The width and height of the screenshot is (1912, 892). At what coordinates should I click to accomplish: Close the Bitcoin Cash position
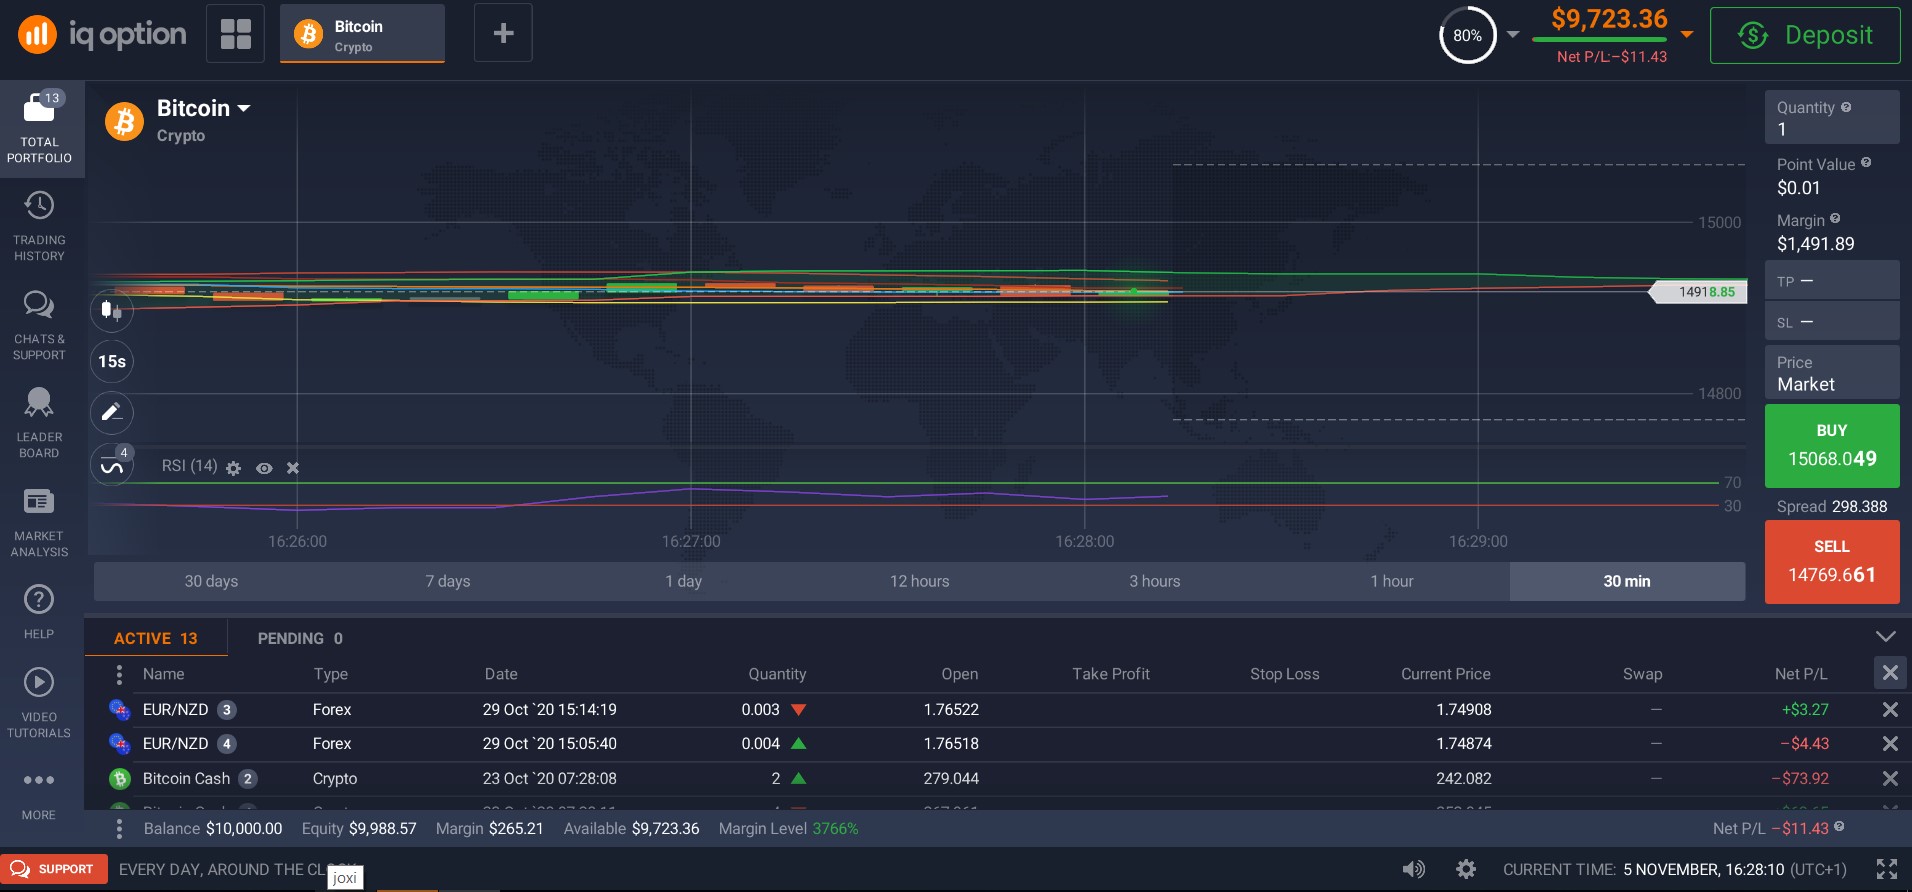1890,778
